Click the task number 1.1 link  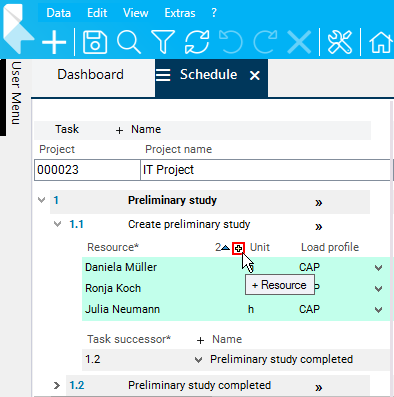pyautogui.click(x=76, y=224)
